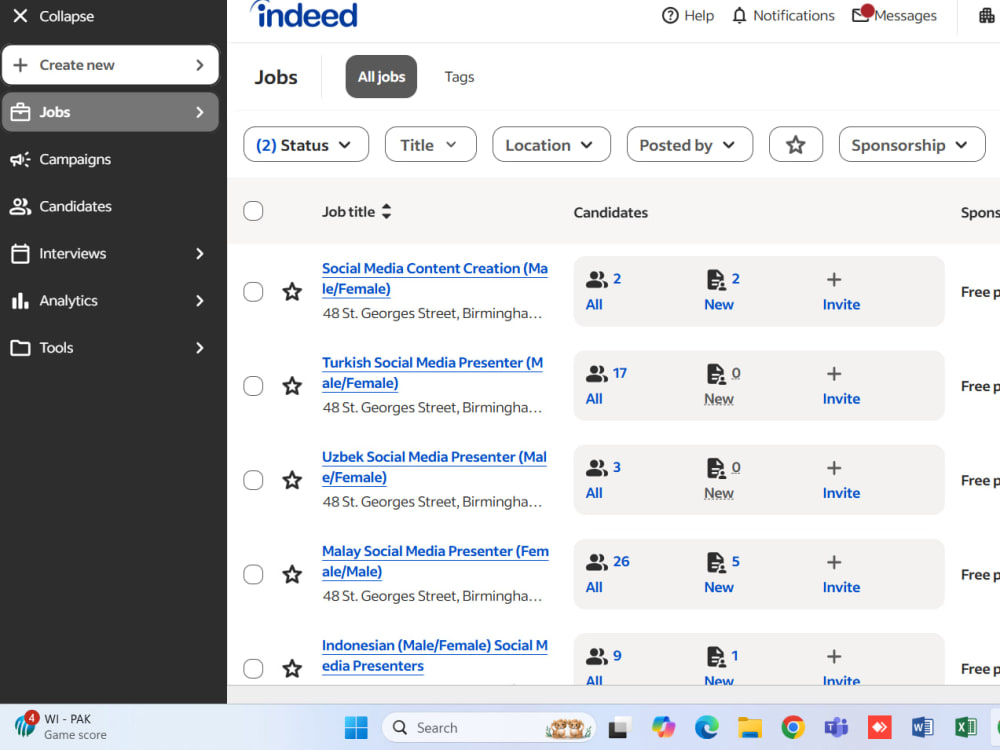This screenshot has width=1000, height=750.
Task: Switch to the Tags tab
Action: pyautogui.click(x=459, y=77)
